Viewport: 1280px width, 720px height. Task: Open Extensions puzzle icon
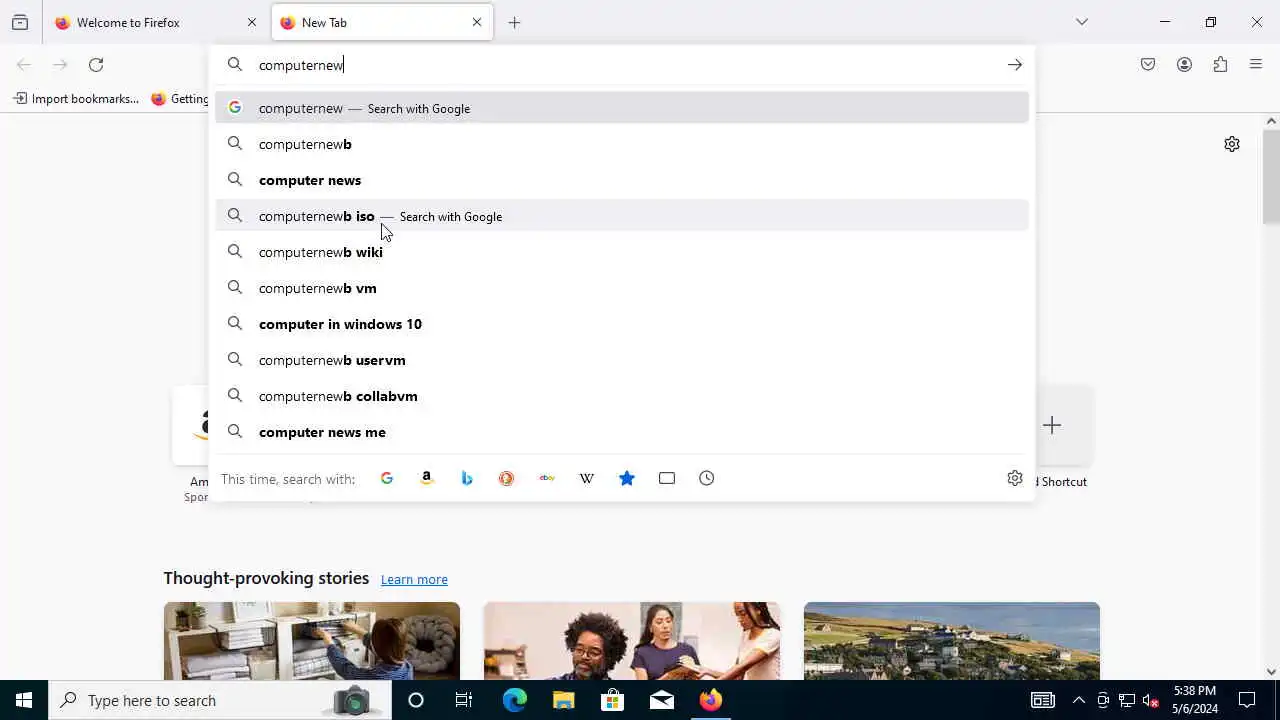[1220, 65]
